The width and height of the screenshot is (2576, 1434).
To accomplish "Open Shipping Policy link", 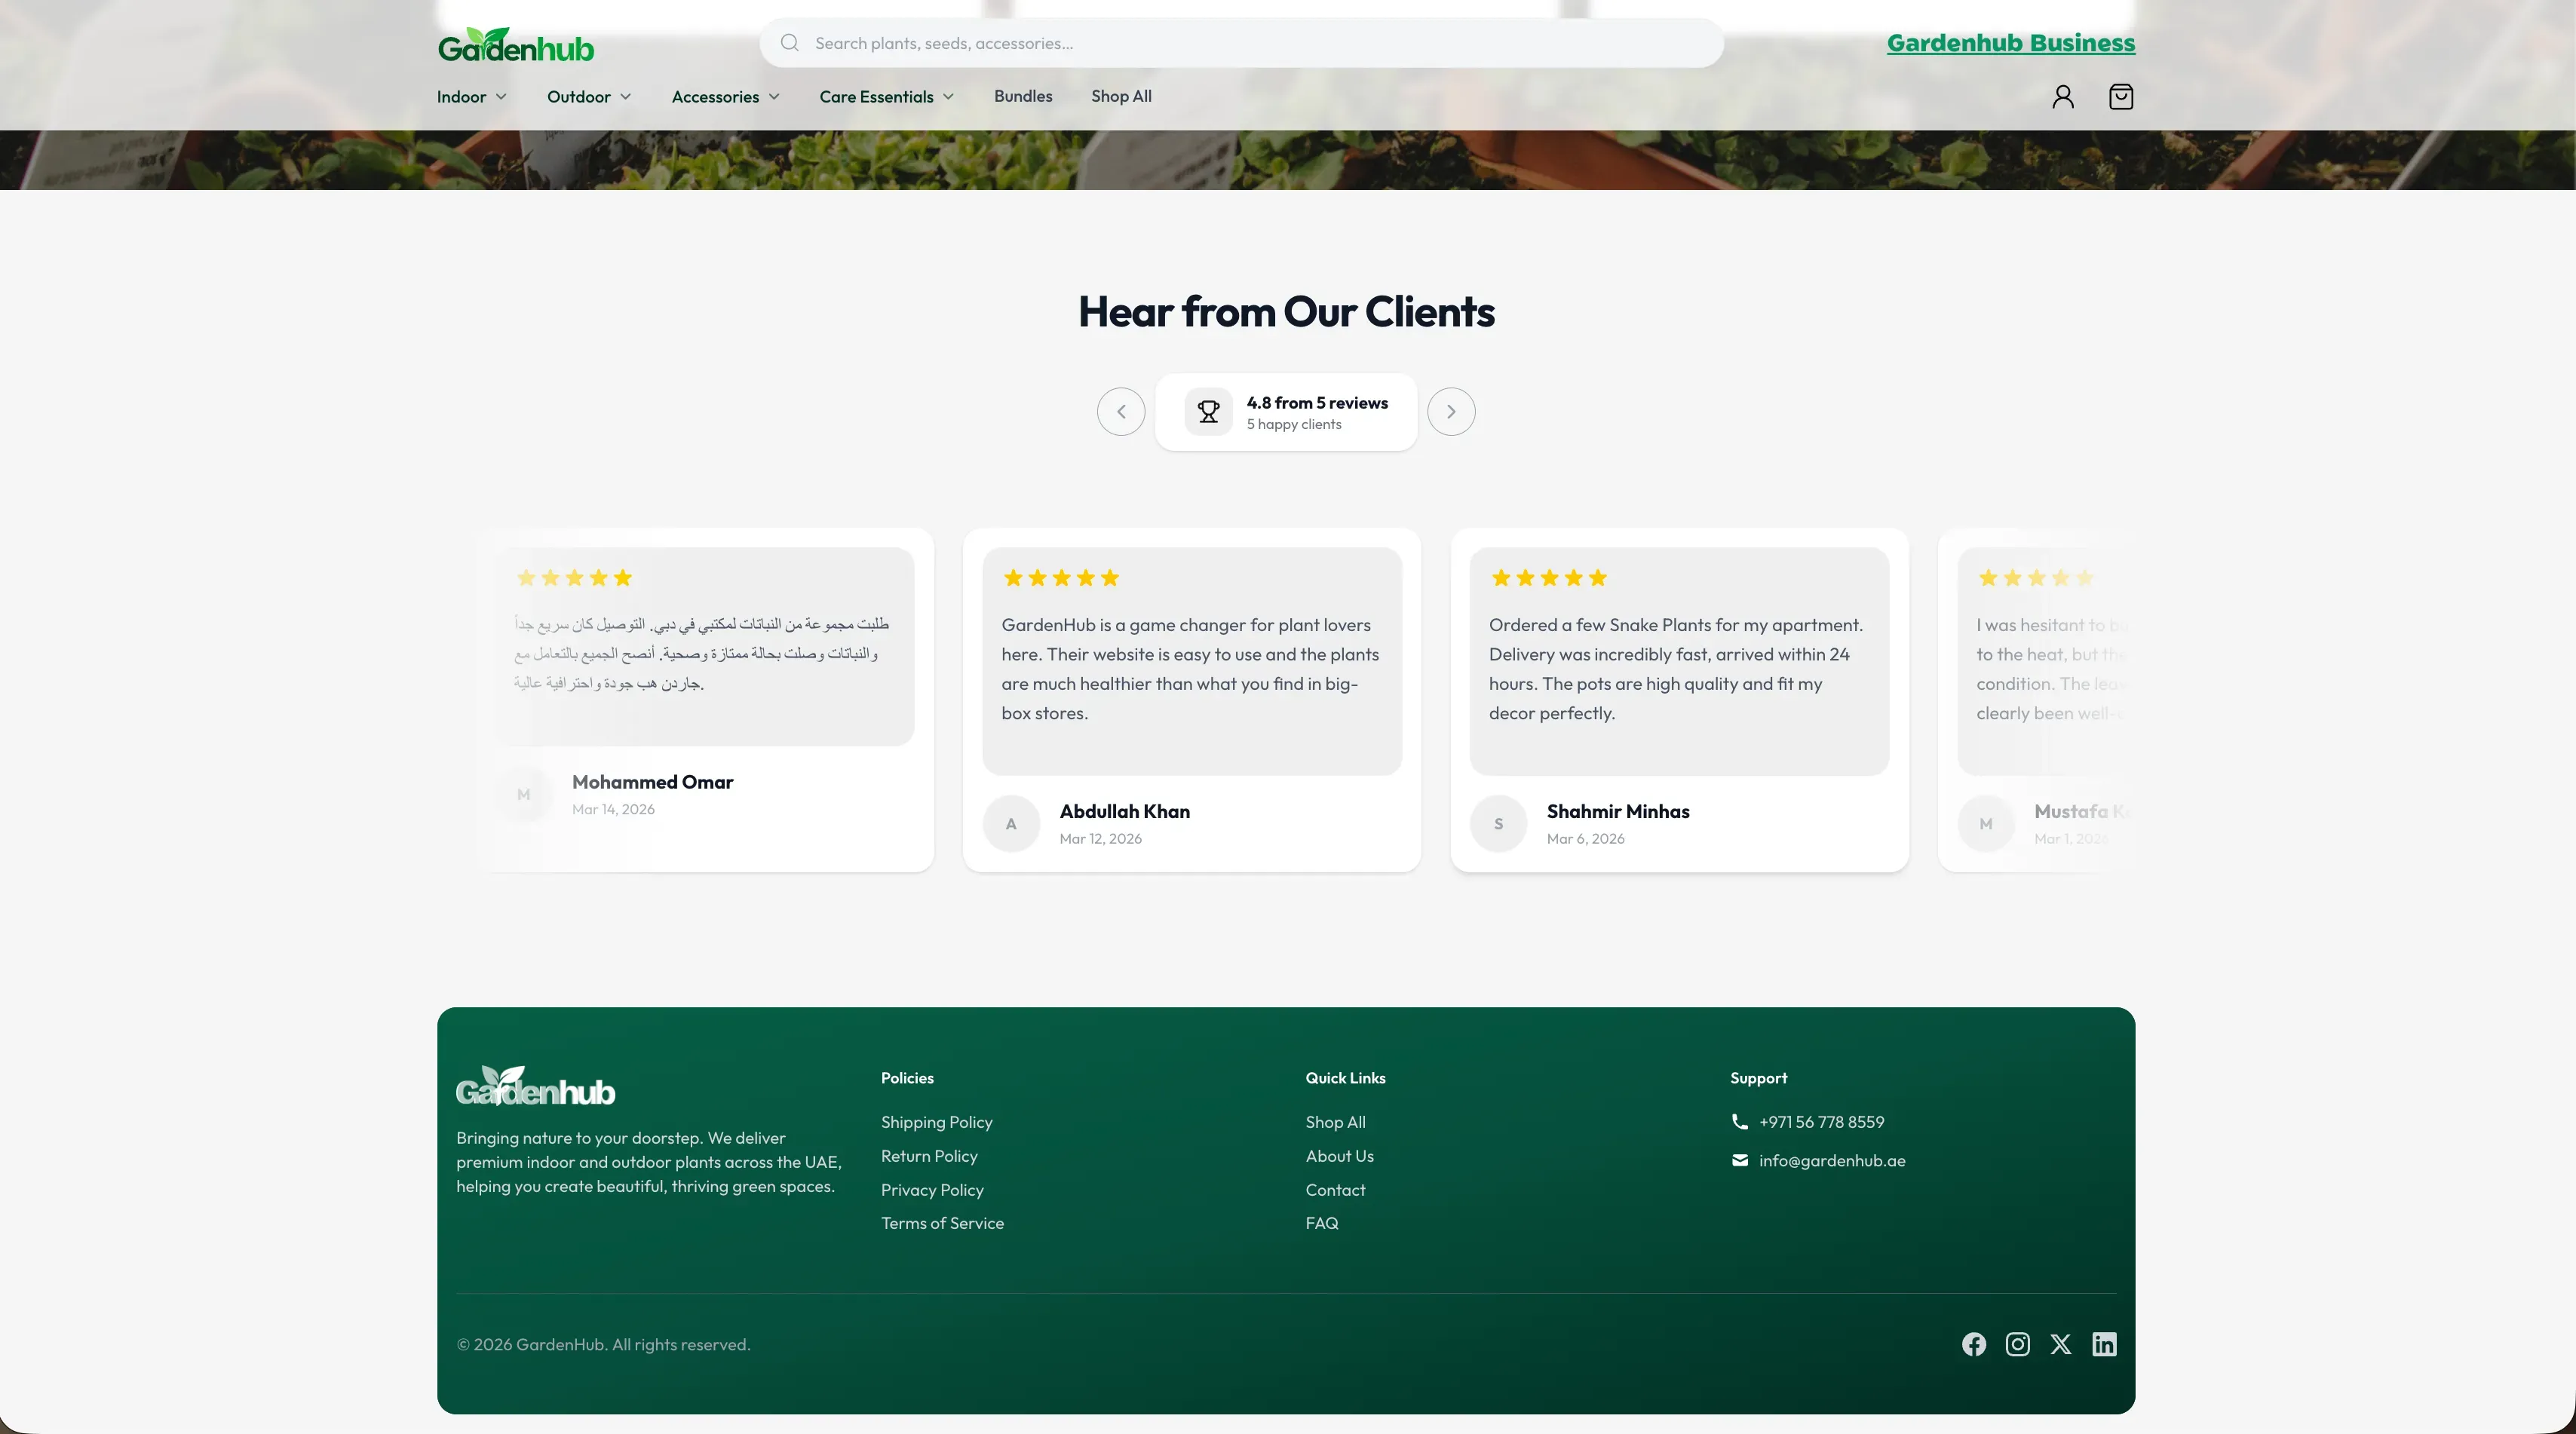I will [936, 1122].
